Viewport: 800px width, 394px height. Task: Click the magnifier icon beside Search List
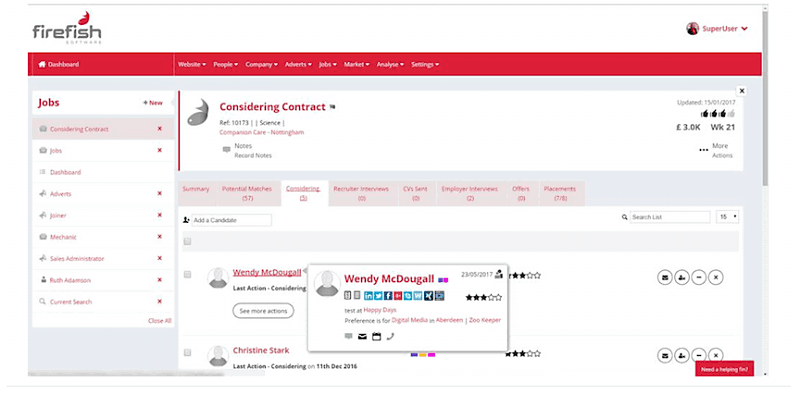[624, 217]
